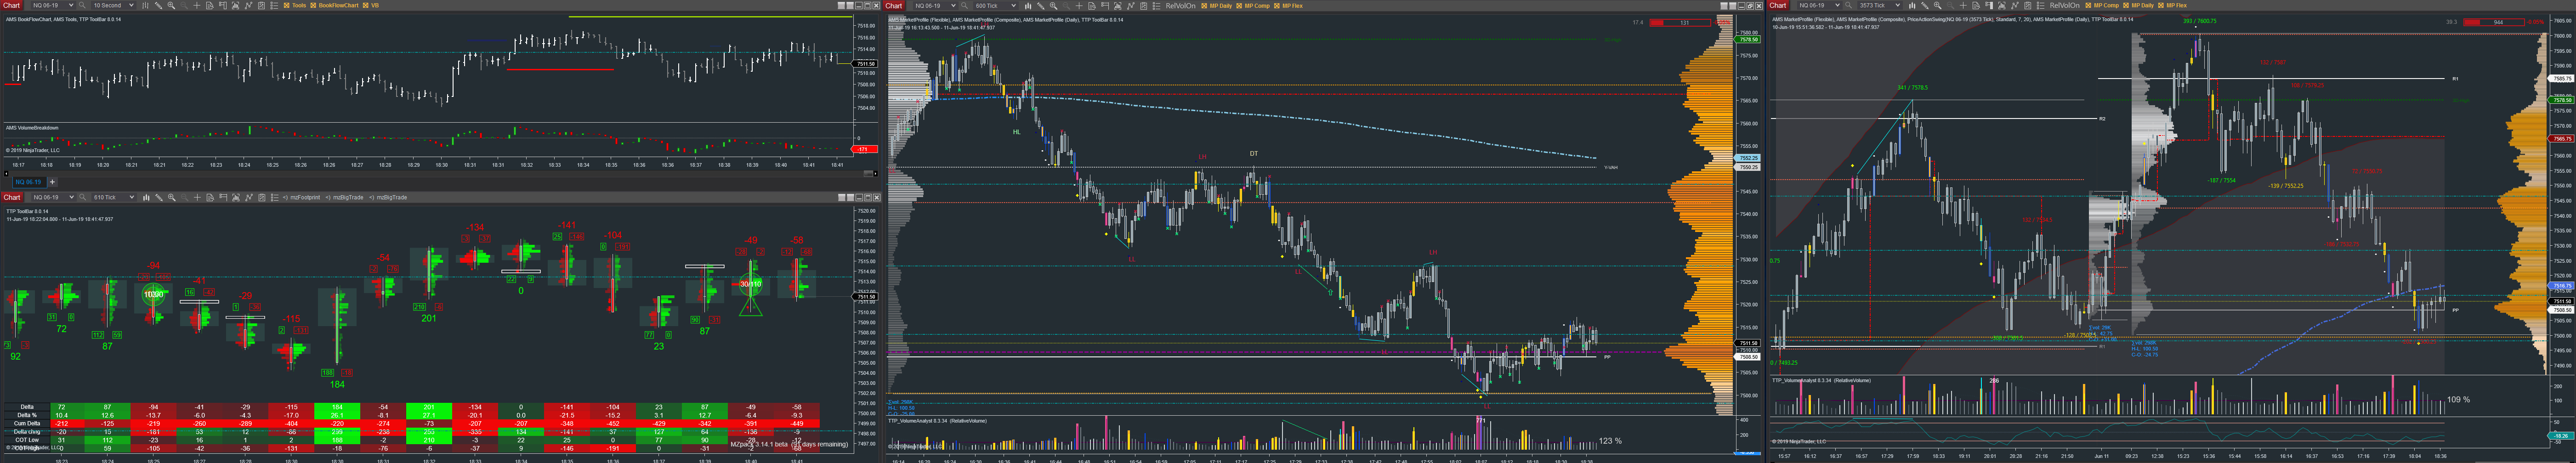Click RelVolOn button in the 600 Tick chart
The image size is (2576, 463).
click(x=1180, y=6)
